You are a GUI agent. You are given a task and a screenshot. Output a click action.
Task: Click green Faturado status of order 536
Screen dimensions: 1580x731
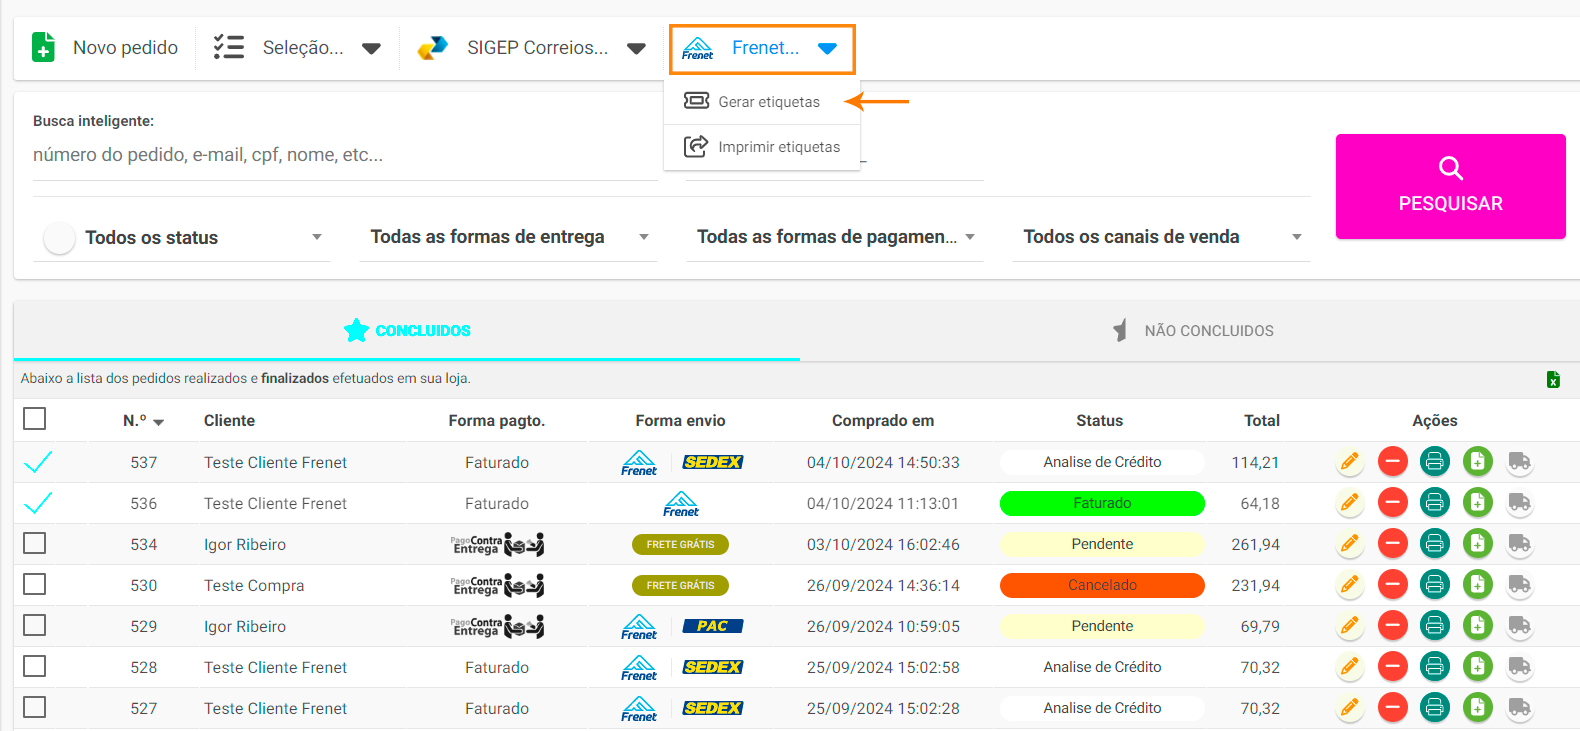pos(1102,503)
